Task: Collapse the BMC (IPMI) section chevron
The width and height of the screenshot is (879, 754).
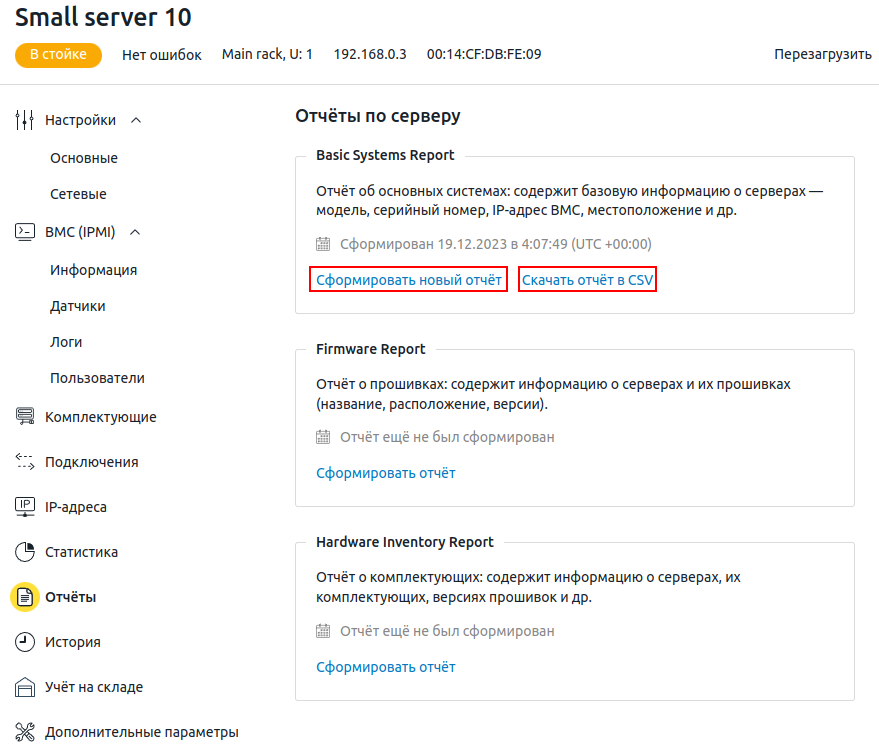Action: [x=135, y=232]
